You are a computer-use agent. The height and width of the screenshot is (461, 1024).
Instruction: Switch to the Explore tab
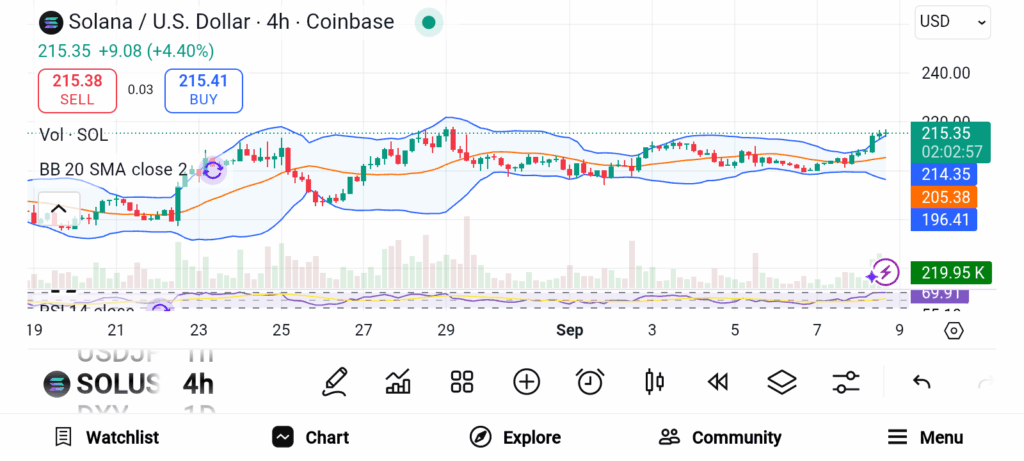tap(515, 437)
